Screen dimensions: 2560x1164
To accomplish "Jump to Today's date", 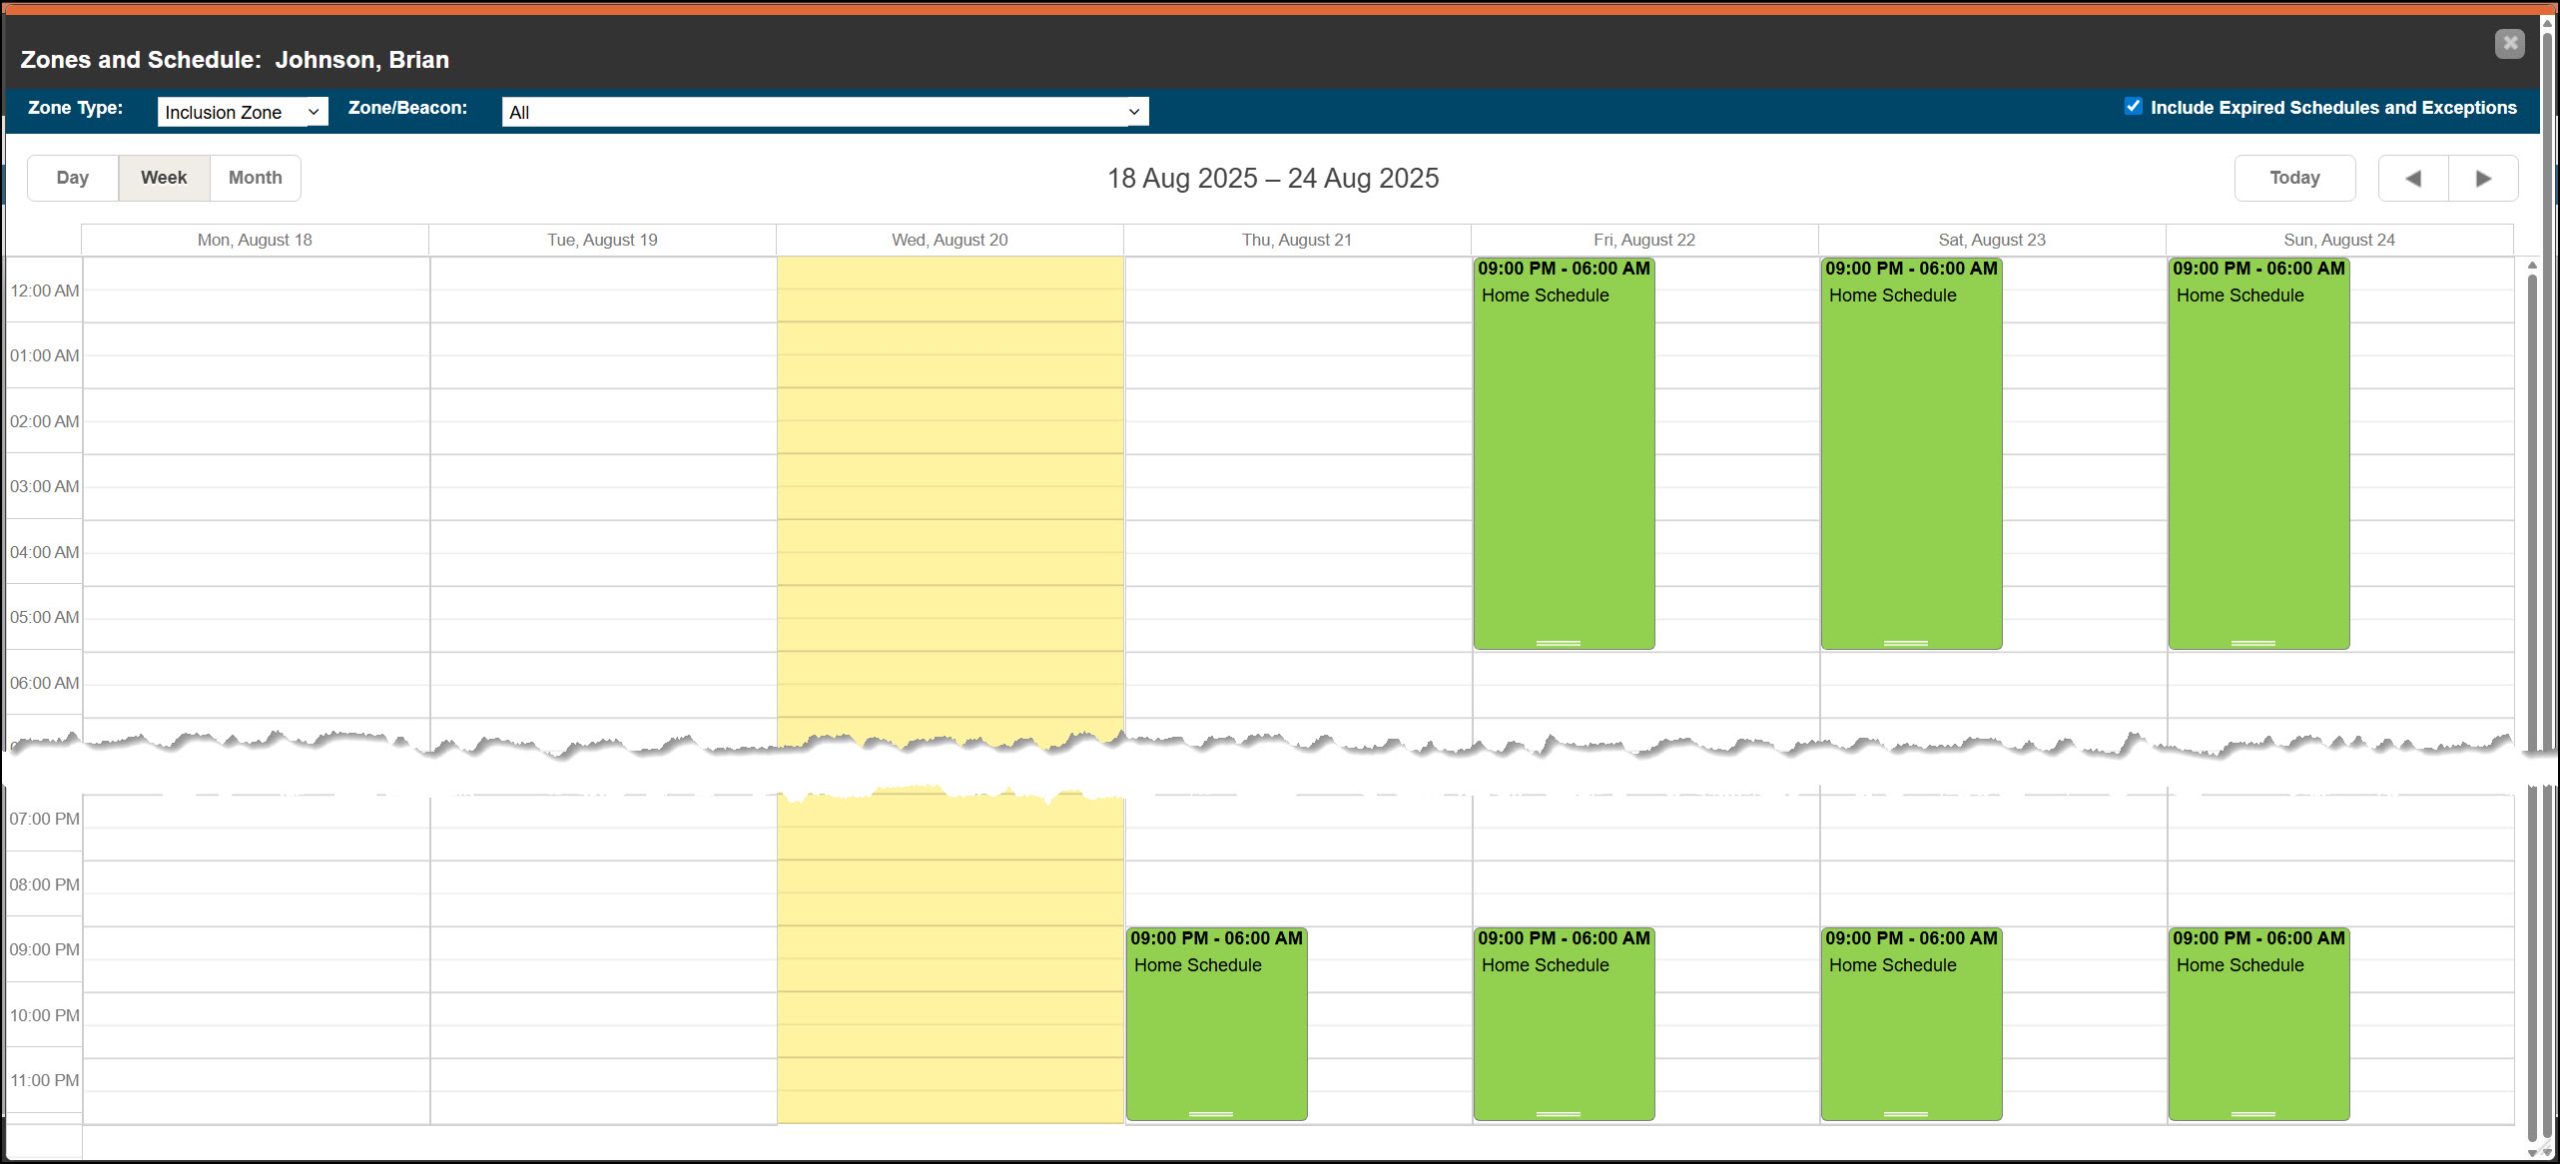I will (x=2294, y=178).
